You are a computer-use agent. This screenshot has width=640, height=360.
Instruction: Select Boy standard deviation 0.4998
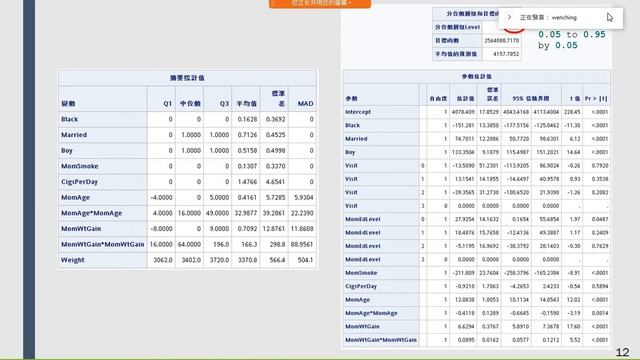[x=276, y=151]
